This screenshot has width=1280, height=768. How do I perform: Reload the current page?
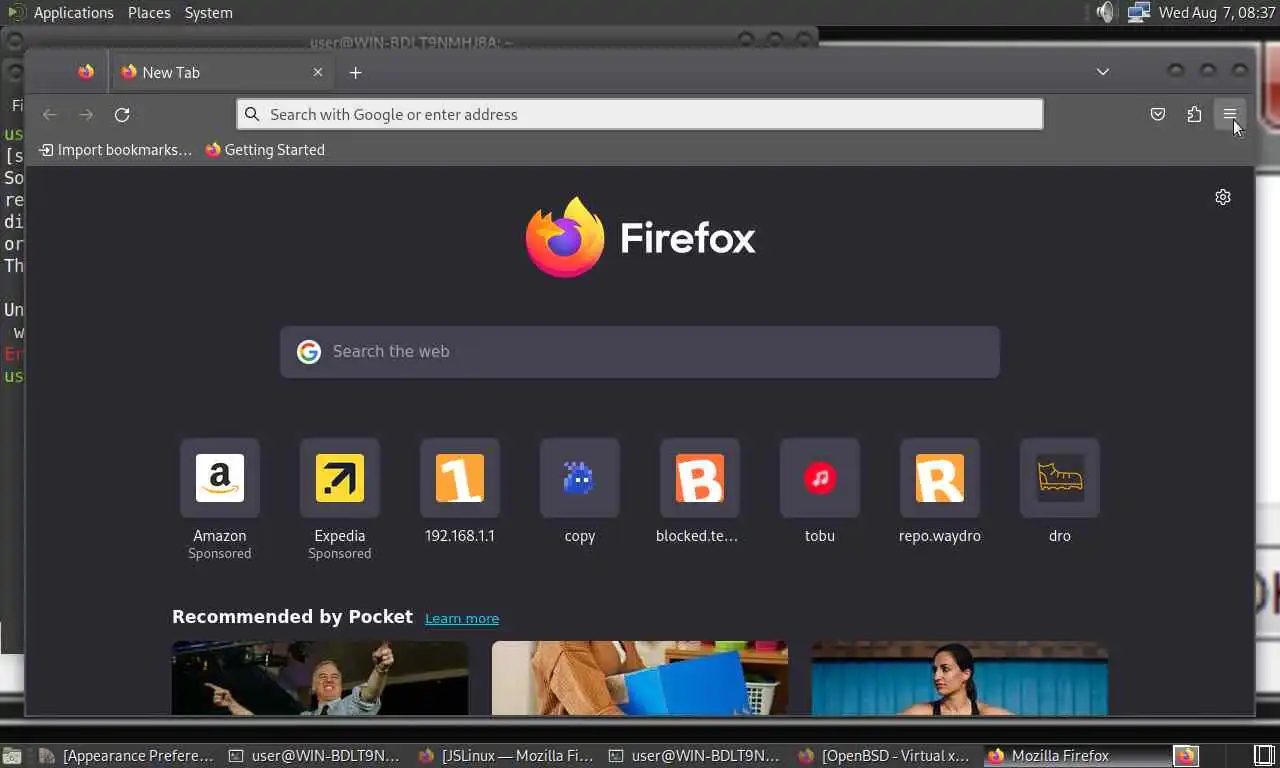122,114
